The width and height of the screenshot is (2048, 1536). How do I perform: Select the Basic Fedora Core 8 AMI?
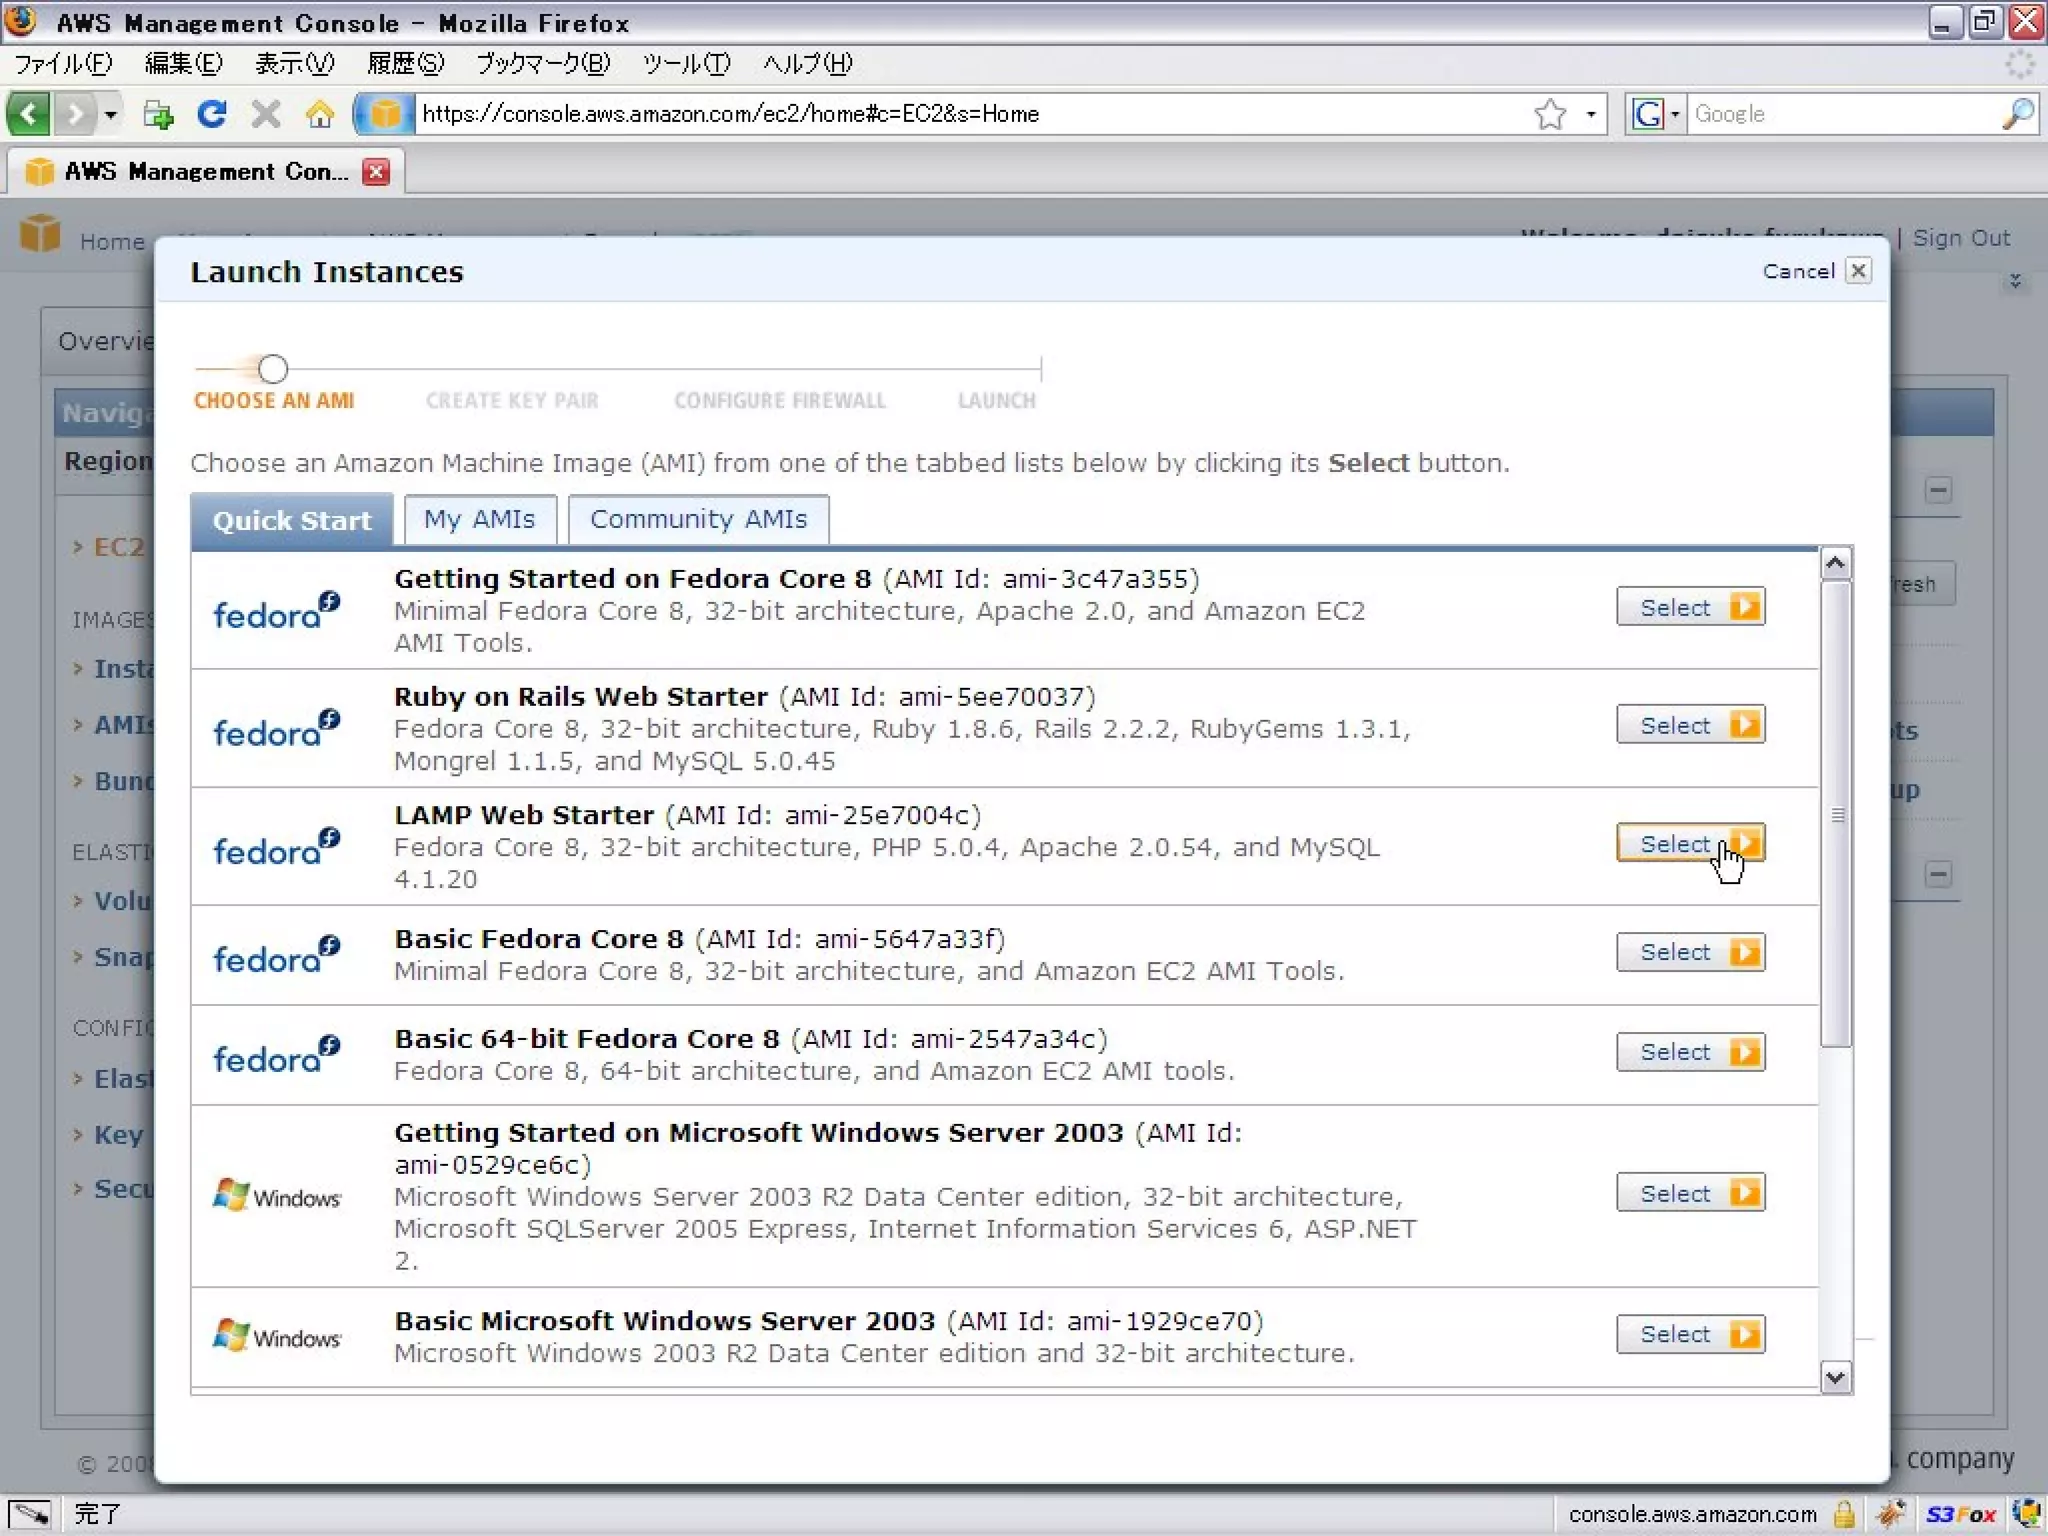click(x=1690, y=952)
